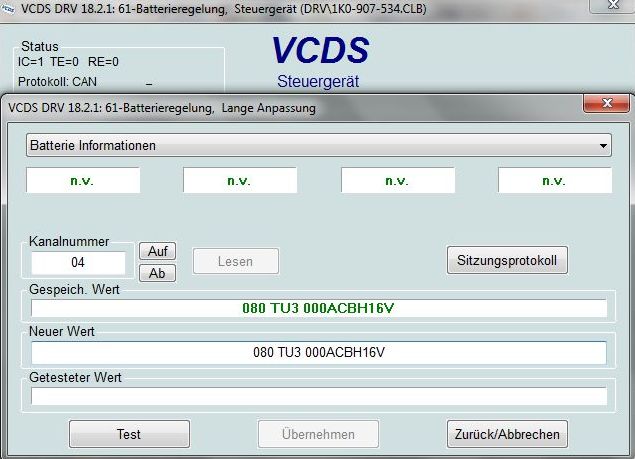Viewport: 635px width, 459px height.
Task: Click the Neuer Wert input field
Action: tap(319, 352)
